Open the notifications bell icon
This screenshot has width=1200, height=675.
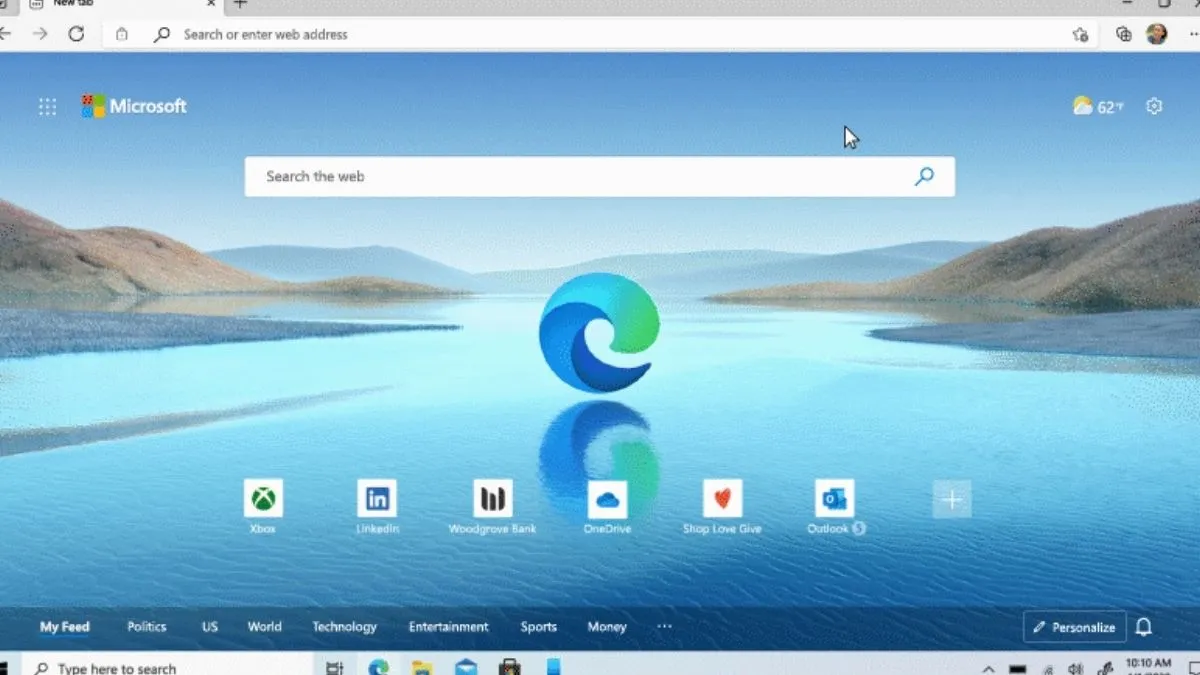pyautogui.click(x=1144, y=627)
